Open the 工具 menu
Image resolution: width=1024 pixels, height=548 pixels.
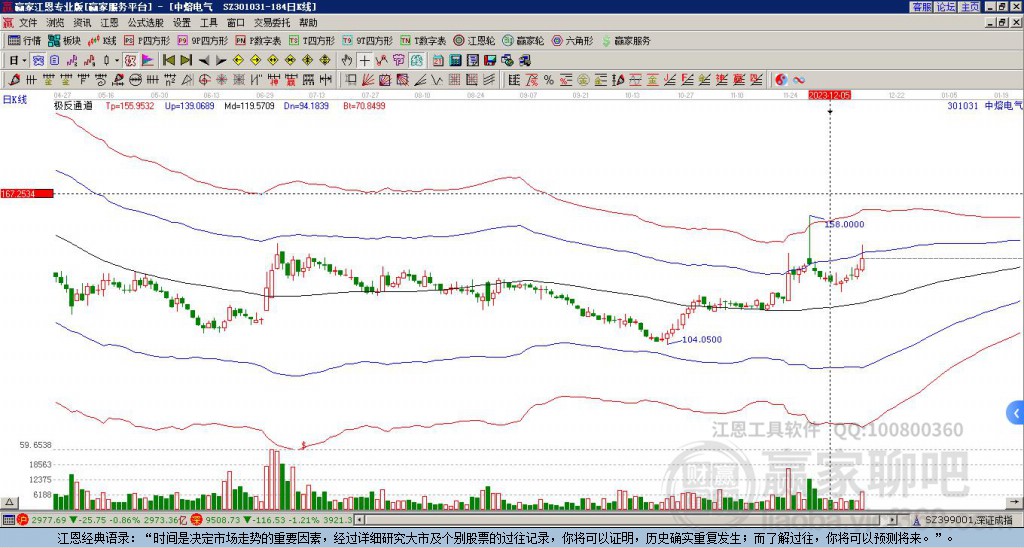pos(209,23)
